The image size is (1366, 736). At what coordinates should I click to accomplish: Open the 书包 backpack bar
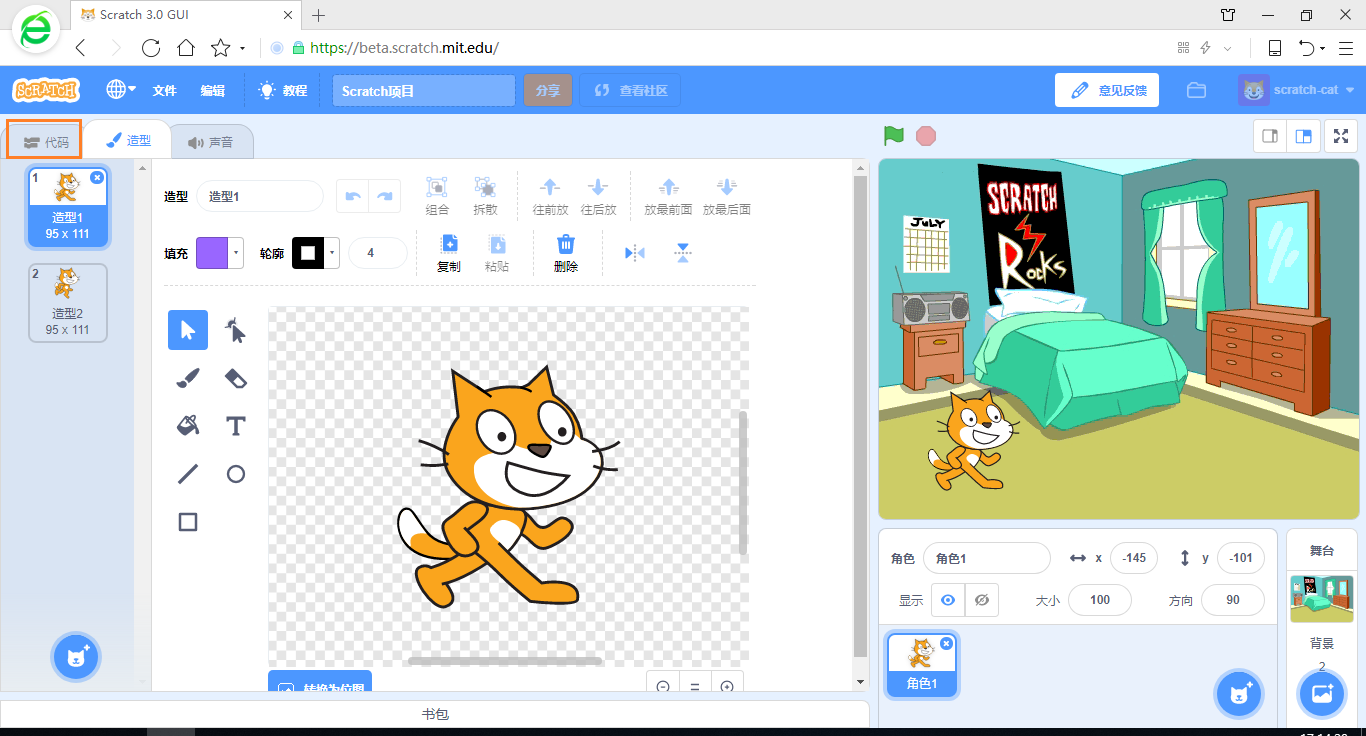coord(435,714)
